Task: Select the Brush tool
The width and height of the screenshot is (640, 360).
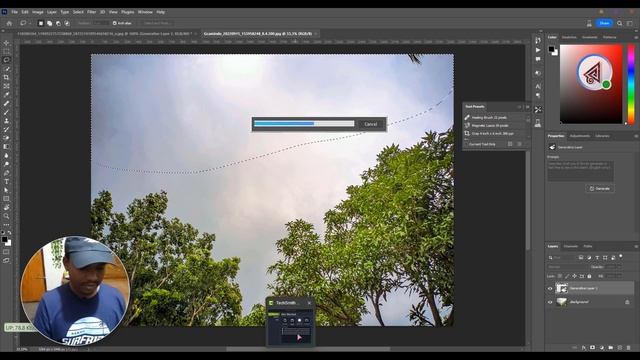Action: 6,112
